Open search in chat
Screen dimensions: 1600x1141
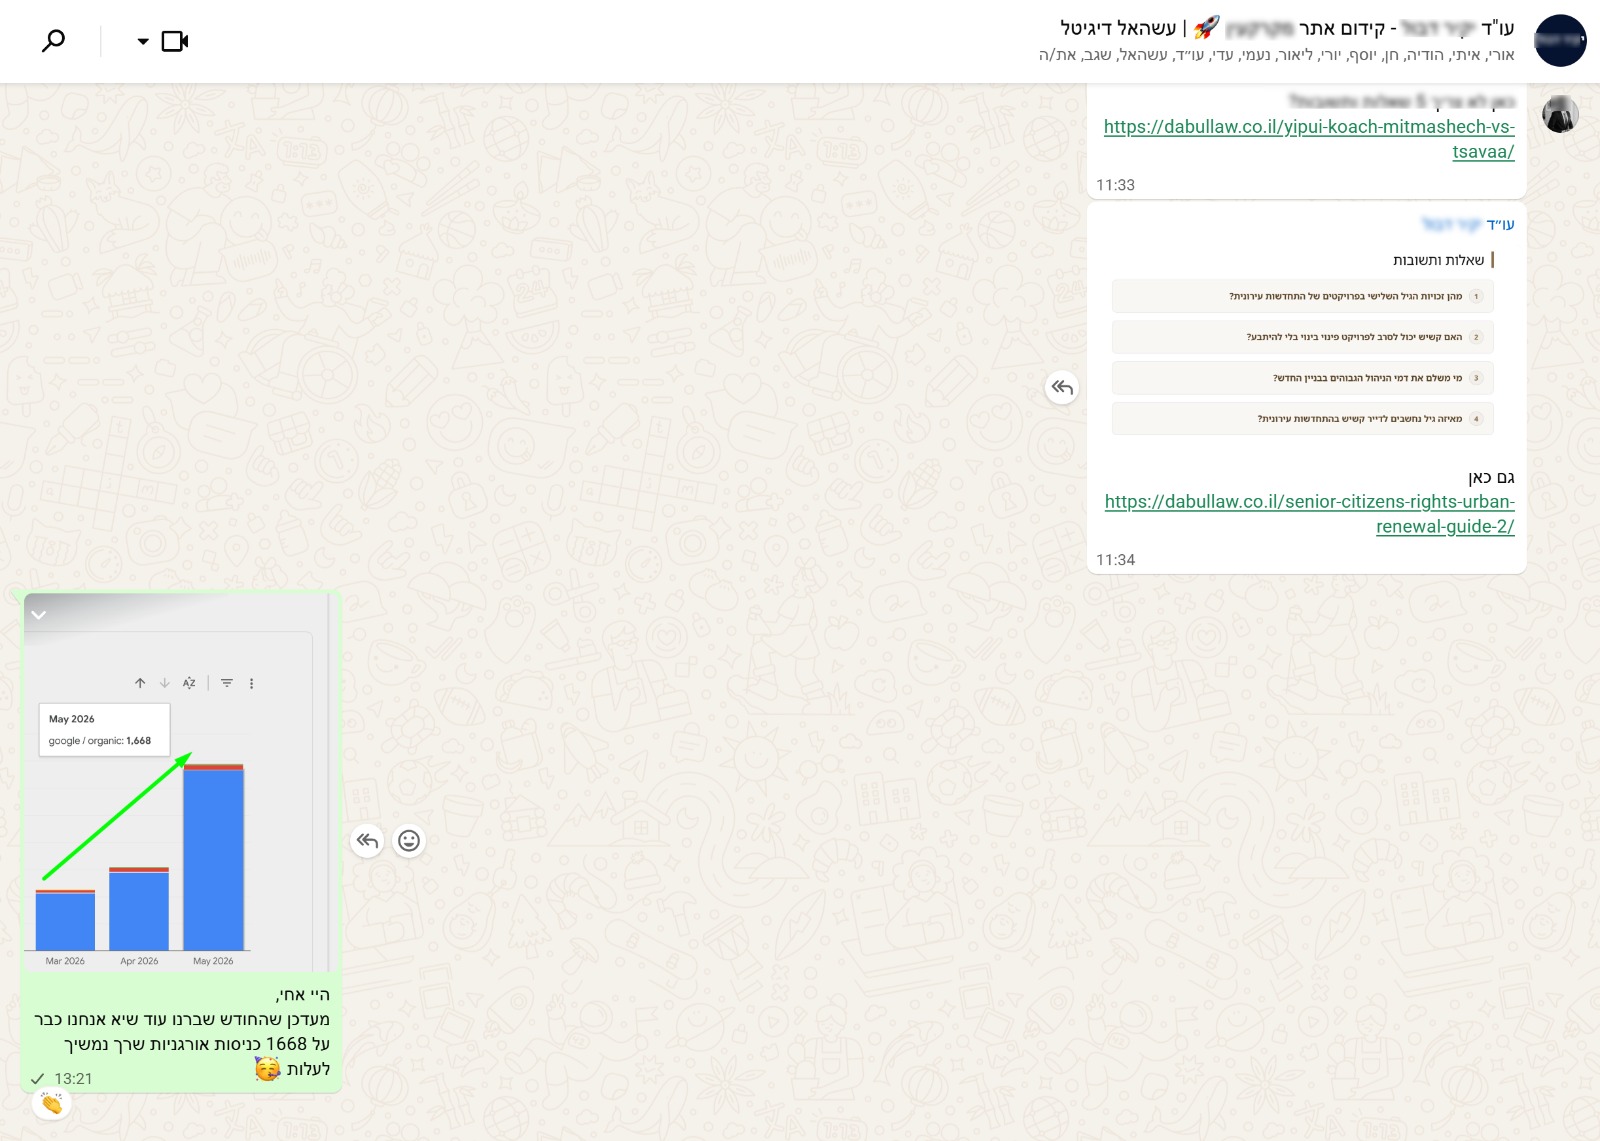pos(54,41)
